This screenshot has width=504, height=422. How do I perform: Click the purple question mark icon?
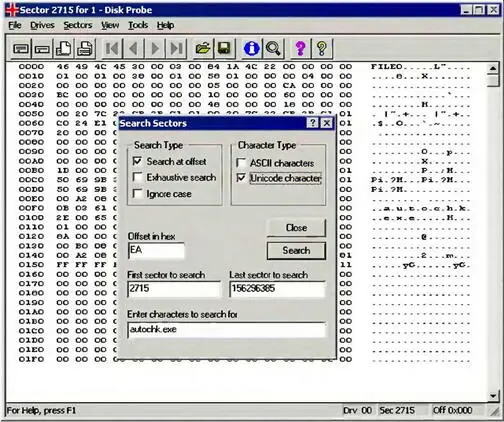click(x=300, y=49)
